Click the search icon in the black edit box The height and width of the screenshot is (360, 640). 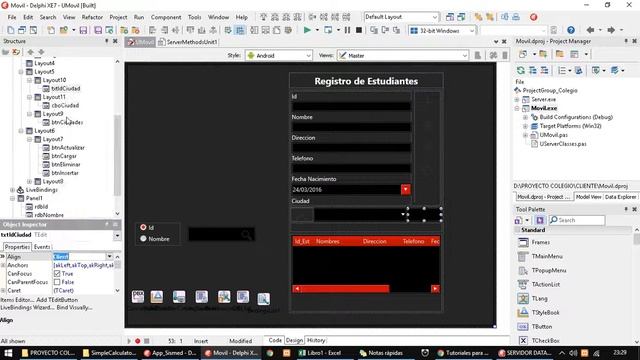click(x=246, y=234)
